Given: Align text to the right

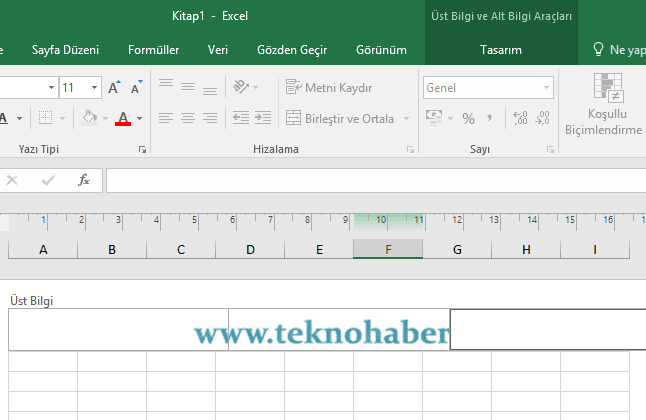Looking at the screenshot, I should pos(210,118).
